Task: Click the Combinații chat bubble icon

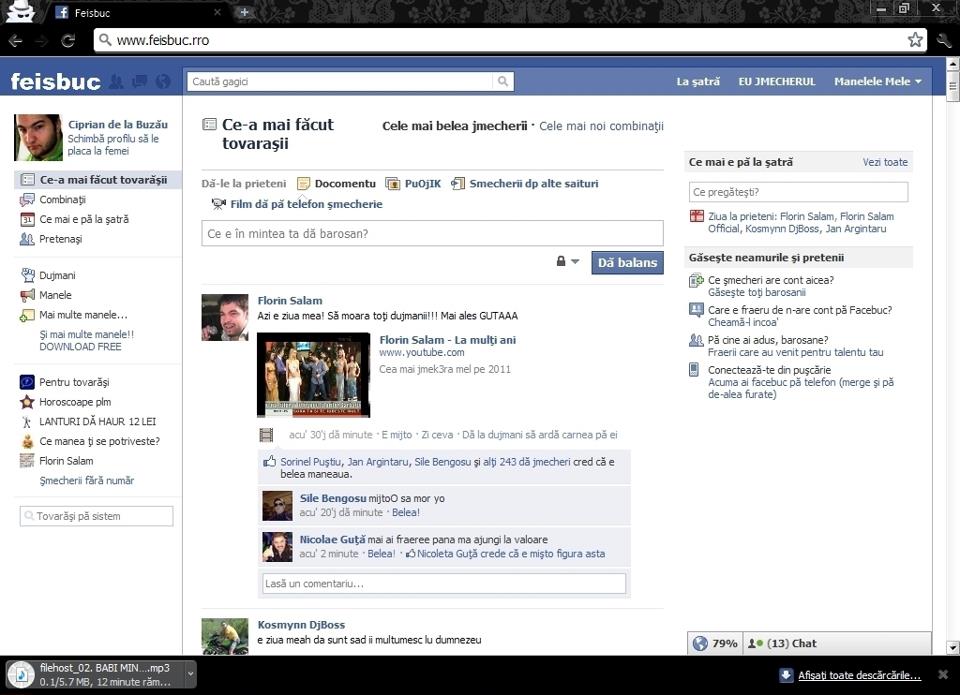Action: pos(27,200)
